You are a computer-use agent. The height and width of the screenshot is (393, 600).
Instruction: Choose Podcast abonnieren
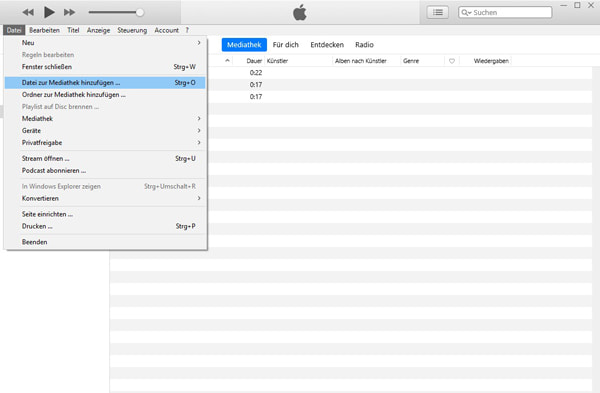(x=105, y=171)
